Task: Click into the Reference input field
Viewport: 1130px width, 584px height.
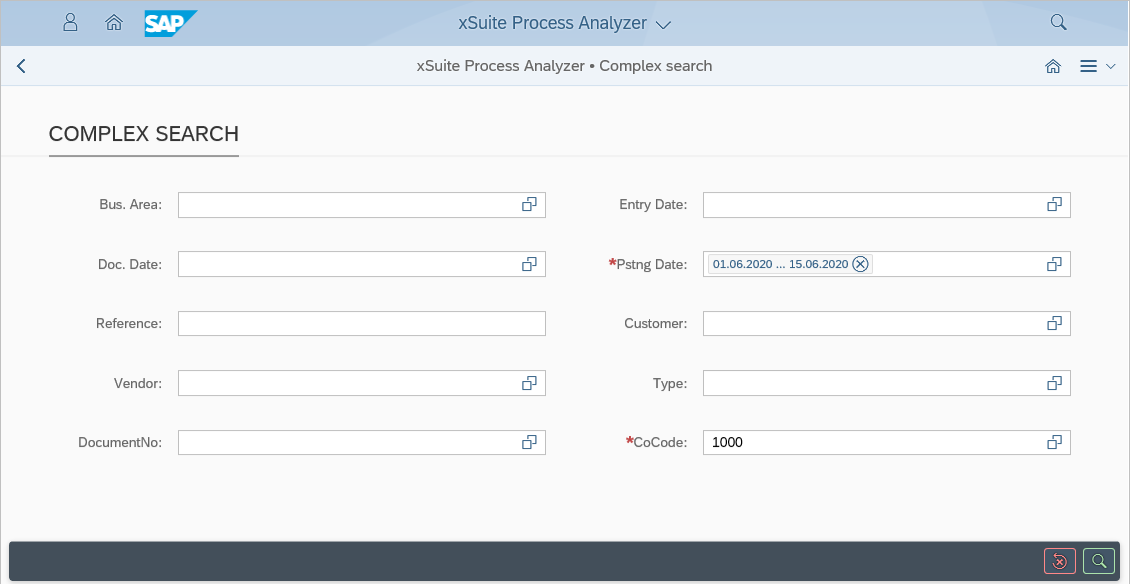Action: click(361, 323)
